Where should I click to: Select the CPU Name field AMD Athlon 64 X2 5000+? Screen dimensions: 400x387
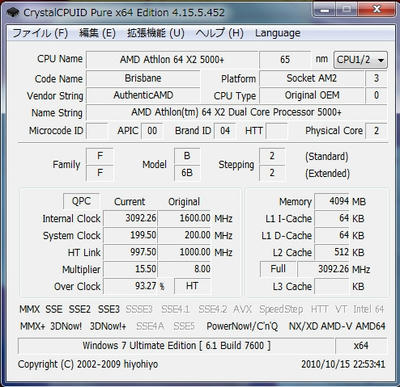click(x=172, y=60)
